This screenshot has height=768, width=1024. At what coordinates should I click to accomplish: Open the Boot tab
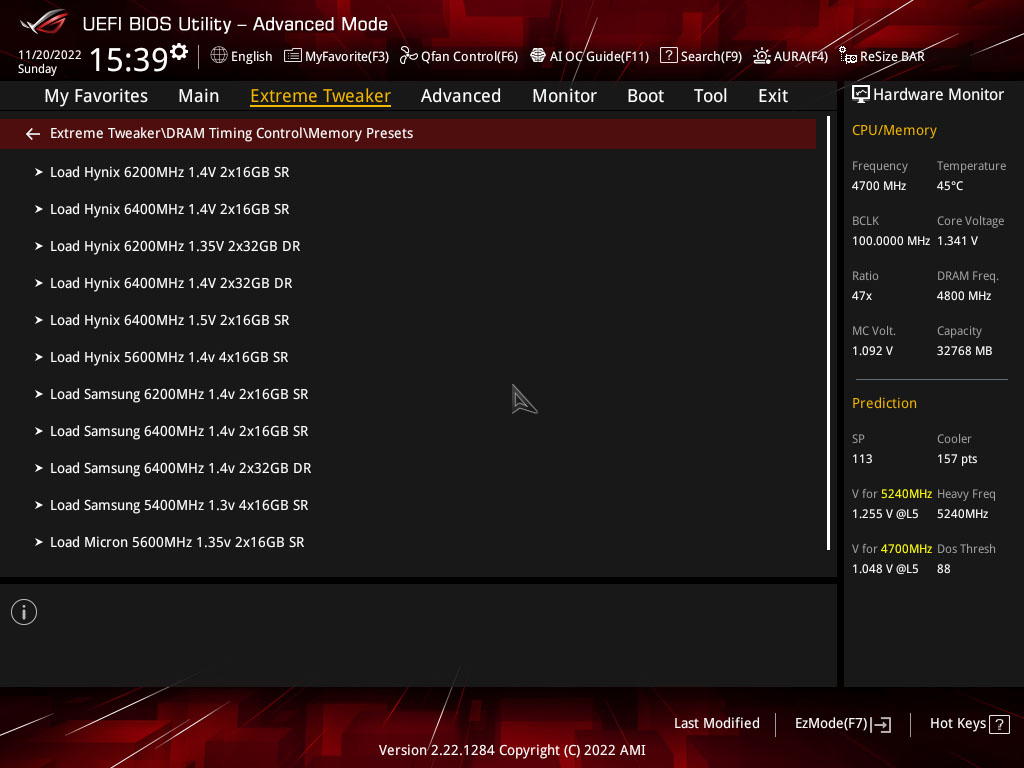[645, 96]
